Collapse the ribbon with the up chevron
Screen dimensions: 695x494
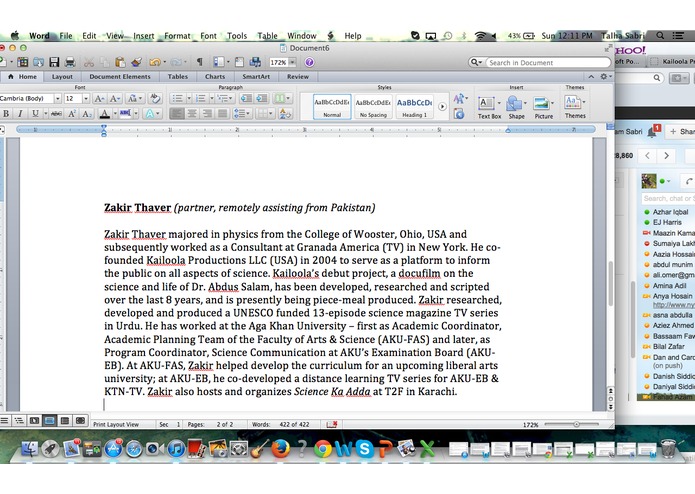click(591, 77)
